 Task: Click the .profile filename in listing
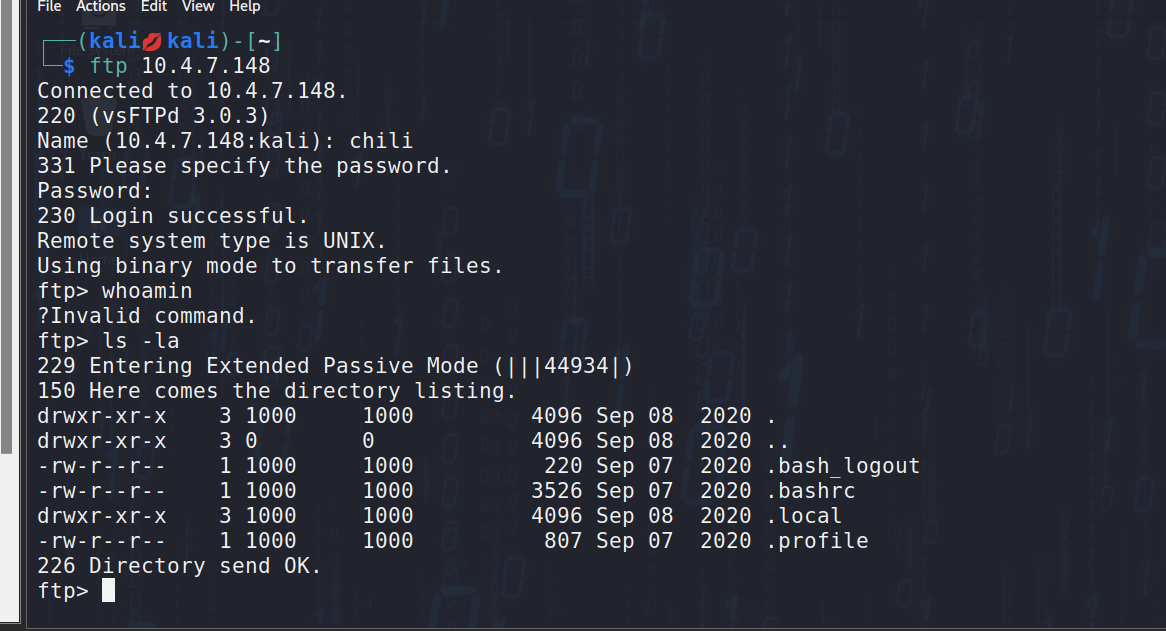pyautogui.click(x=817, y=541)
